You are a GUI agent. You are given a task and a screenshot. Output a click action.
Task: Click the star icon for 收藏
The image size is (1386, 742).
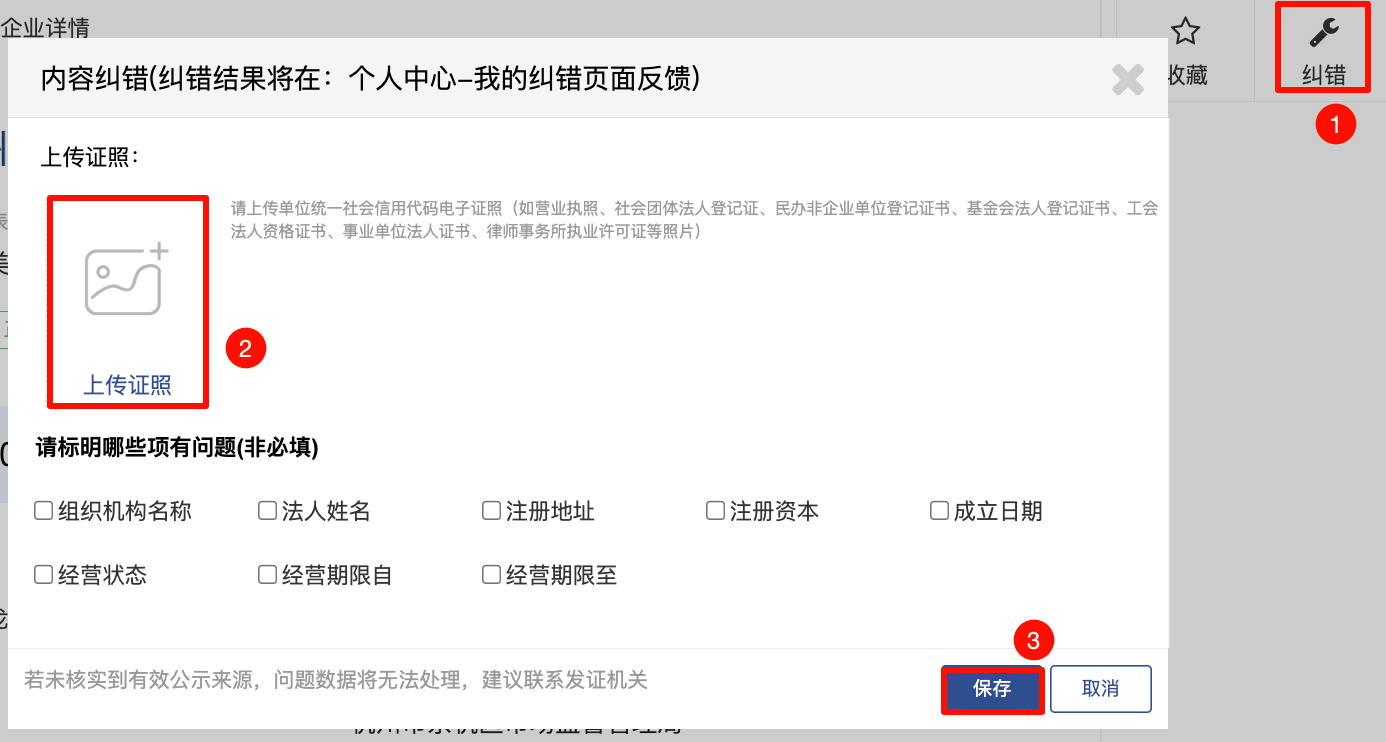point(1185,32)
